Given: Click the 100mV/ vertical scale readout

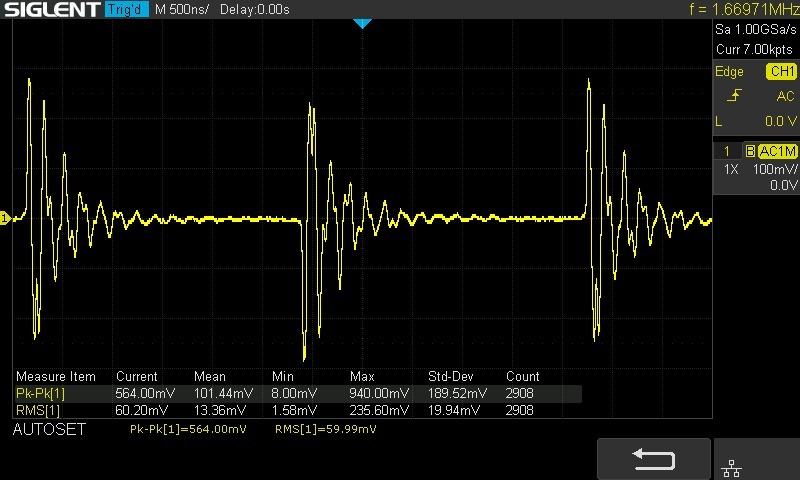Looking at the screenshot, I should [x=775, y=169].
